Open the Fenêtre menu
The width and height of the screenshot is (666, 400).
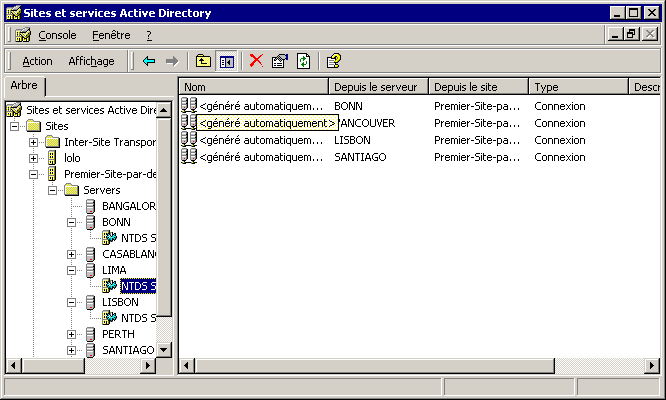click(x=111, y=35)
